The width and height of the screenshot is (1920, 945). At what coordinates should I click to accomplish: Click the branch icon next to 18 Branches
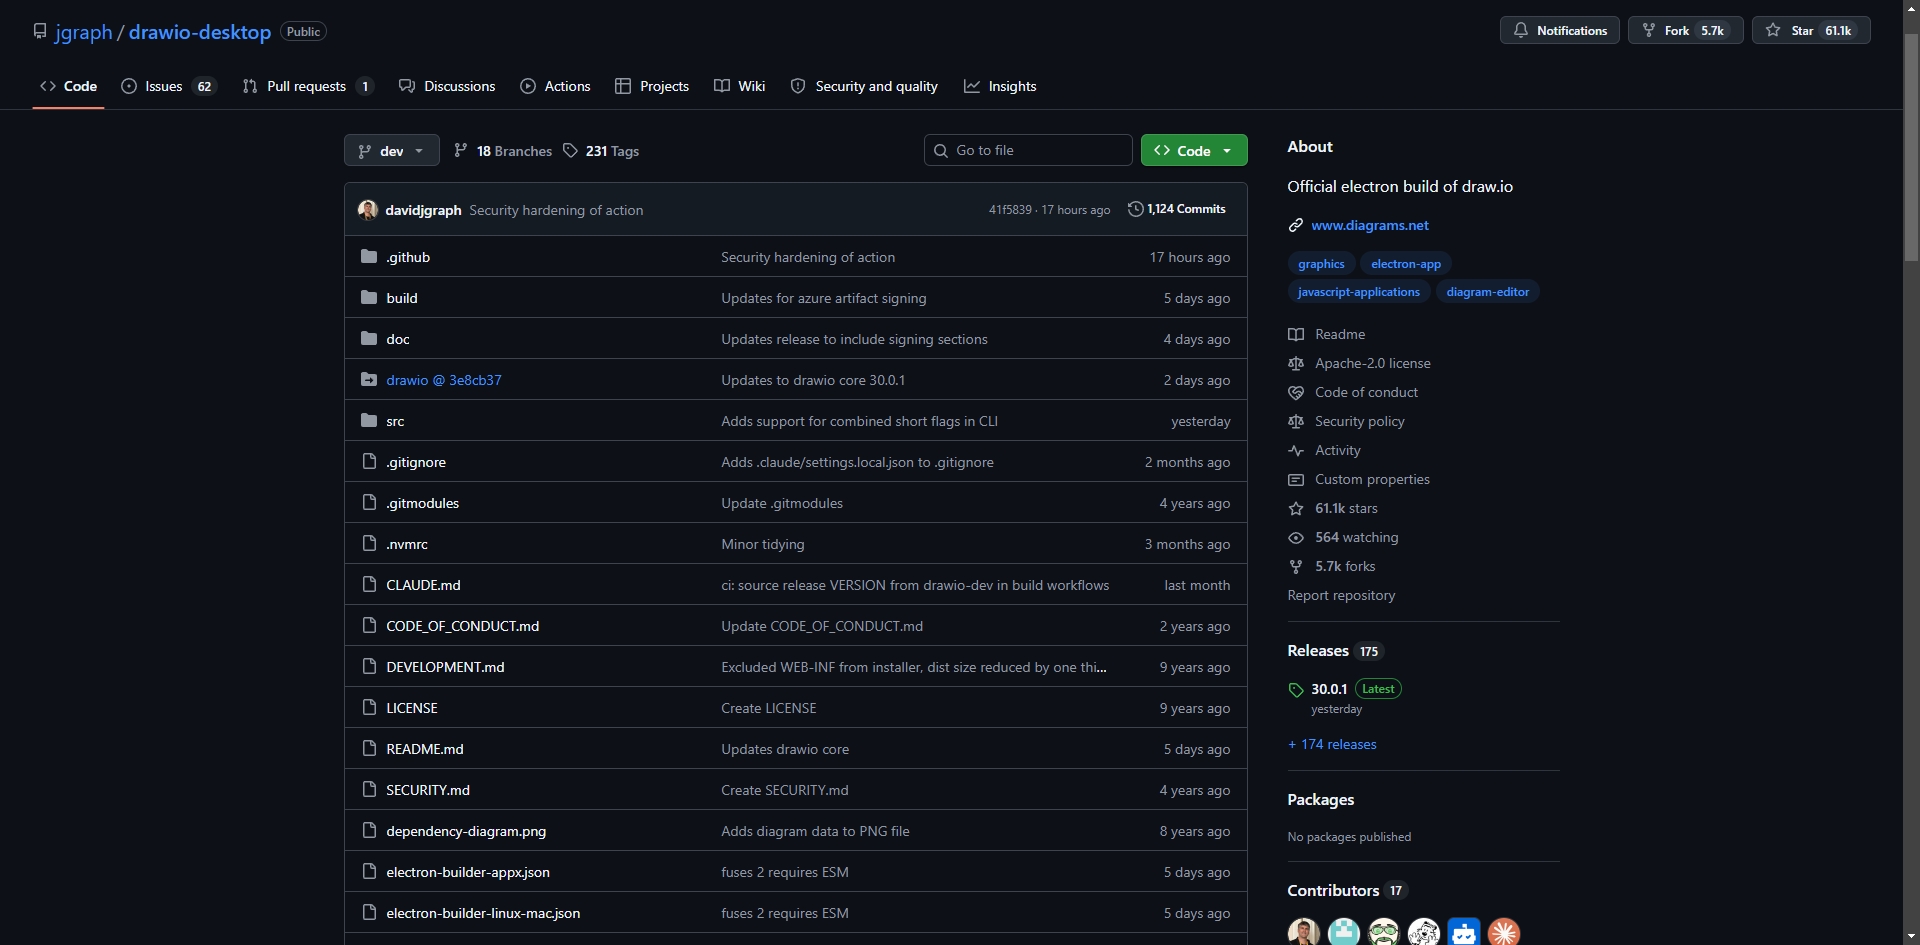click(460, 150)
